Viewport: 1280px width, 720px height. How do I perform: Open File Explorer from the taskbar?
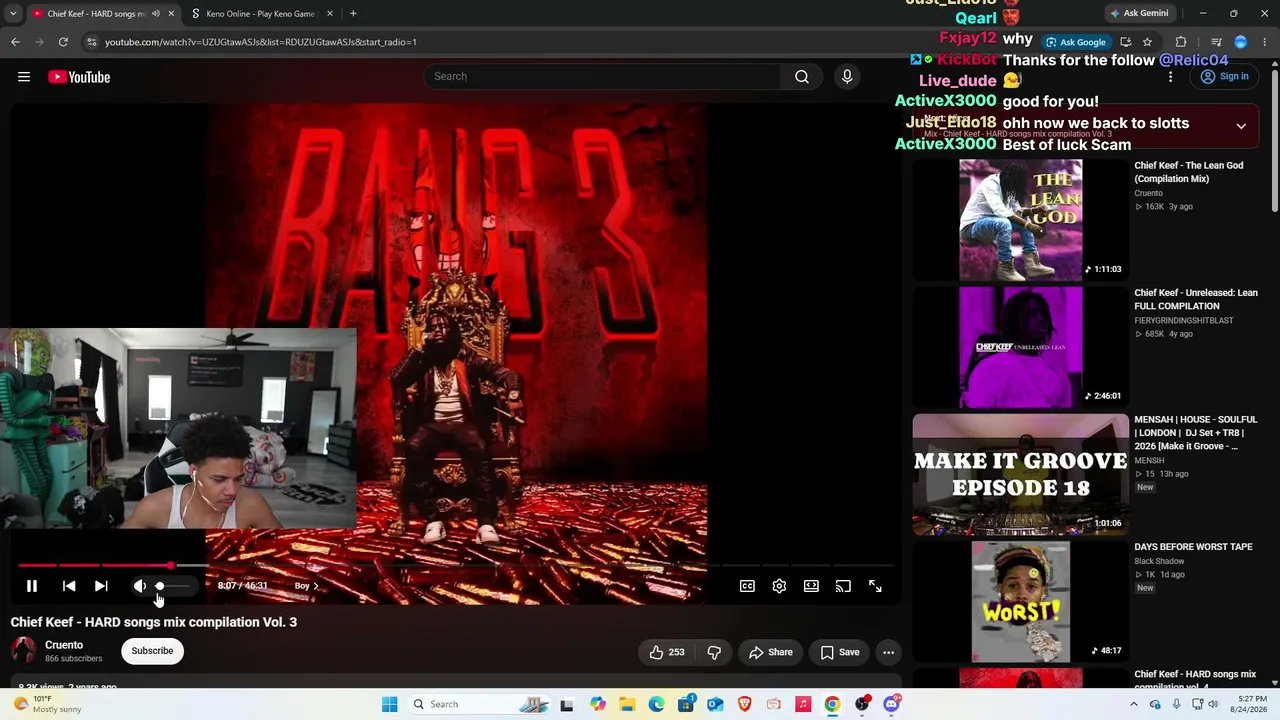[x=627, y=704]
